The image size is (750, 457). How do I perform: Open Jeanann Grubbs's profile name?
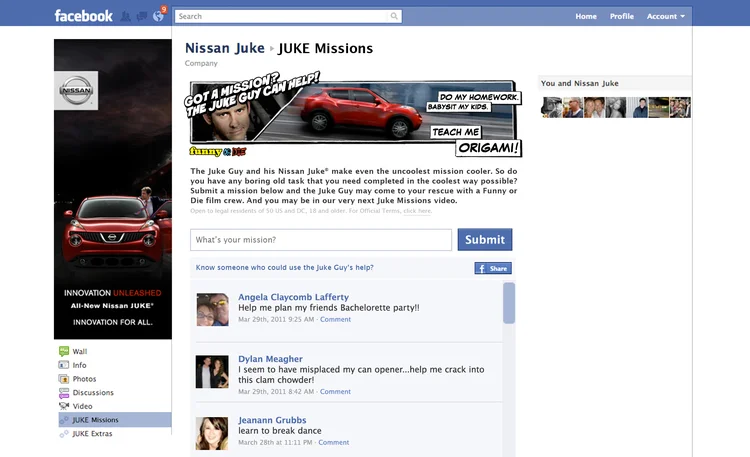coord(272,420)
